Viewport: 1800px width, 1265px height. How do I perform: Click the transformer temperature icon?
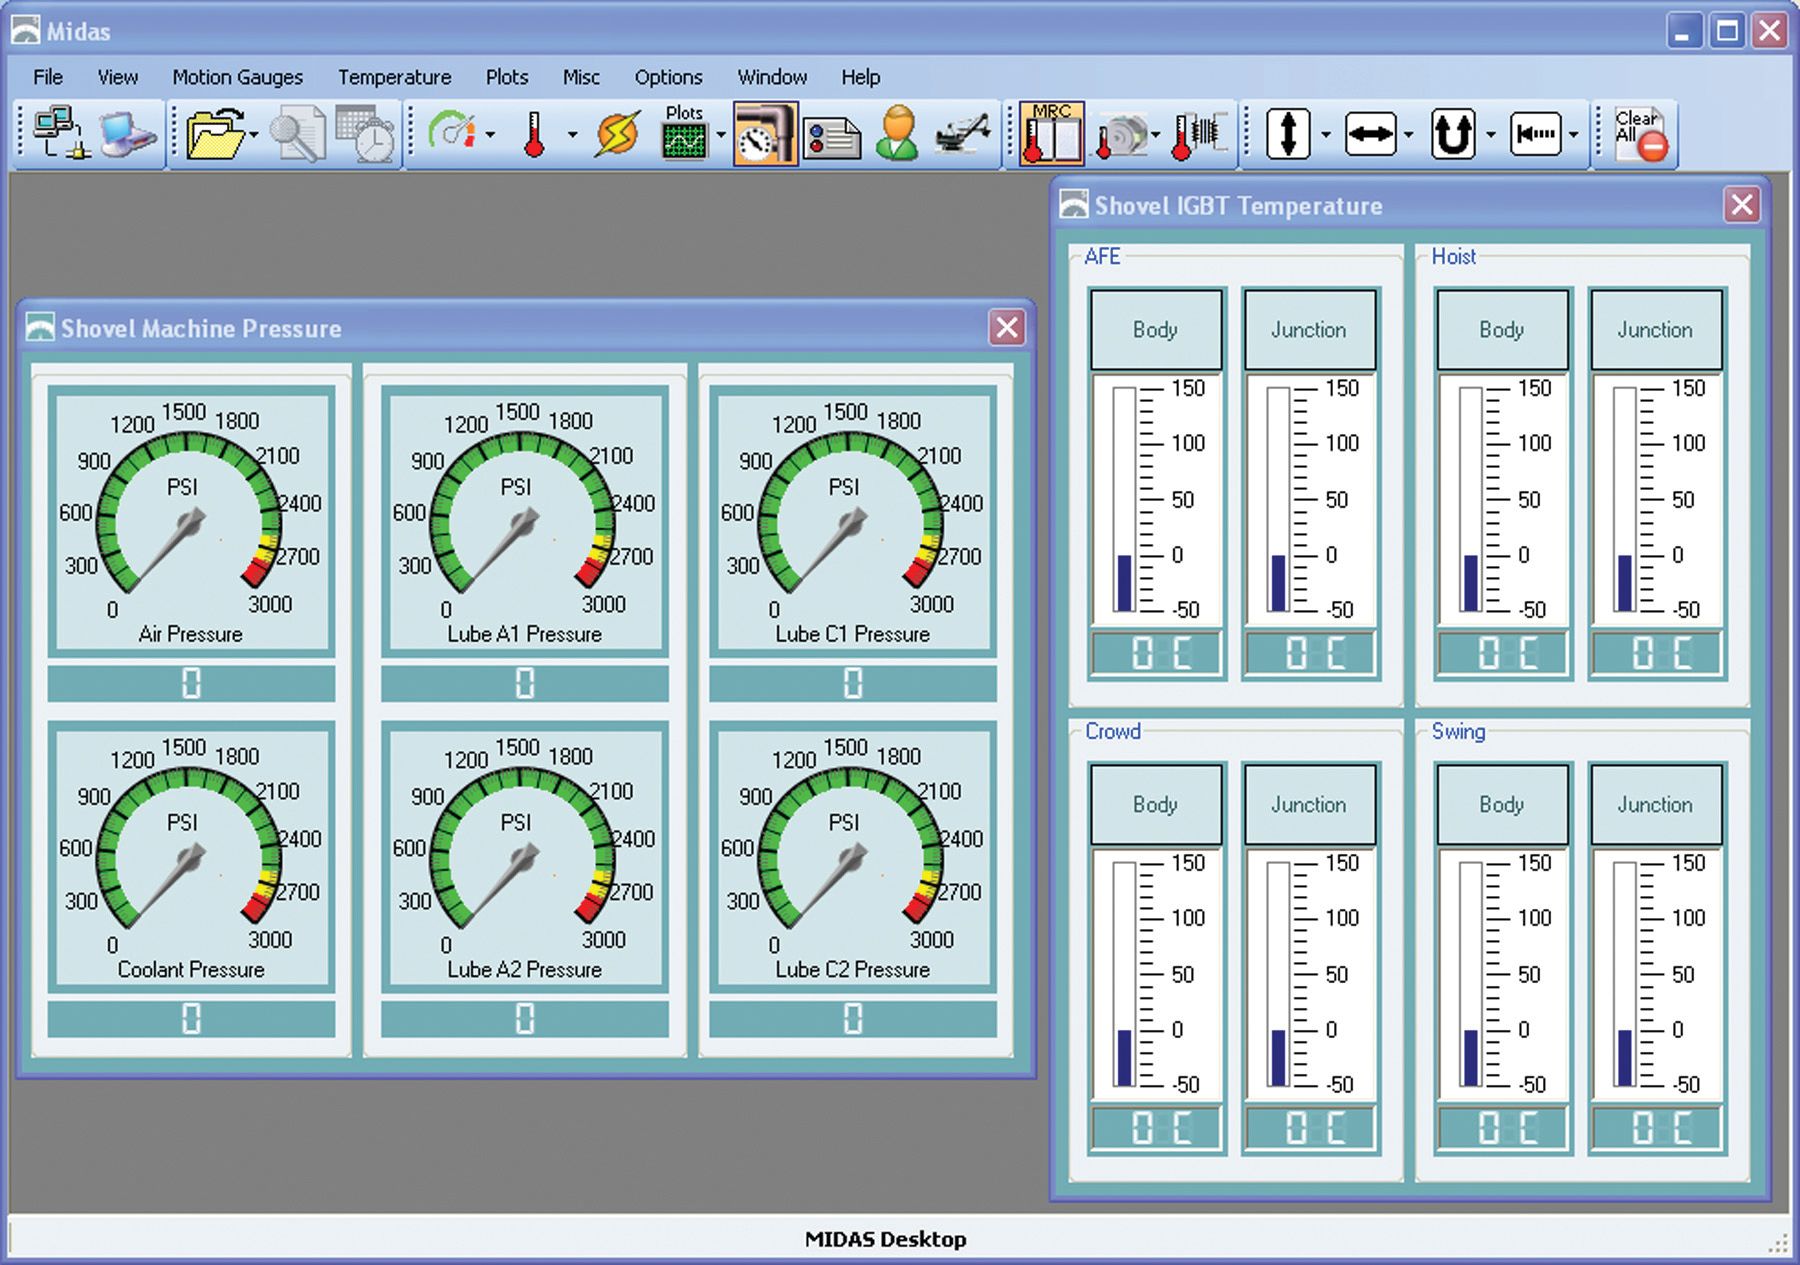[x=1198, y=134]
